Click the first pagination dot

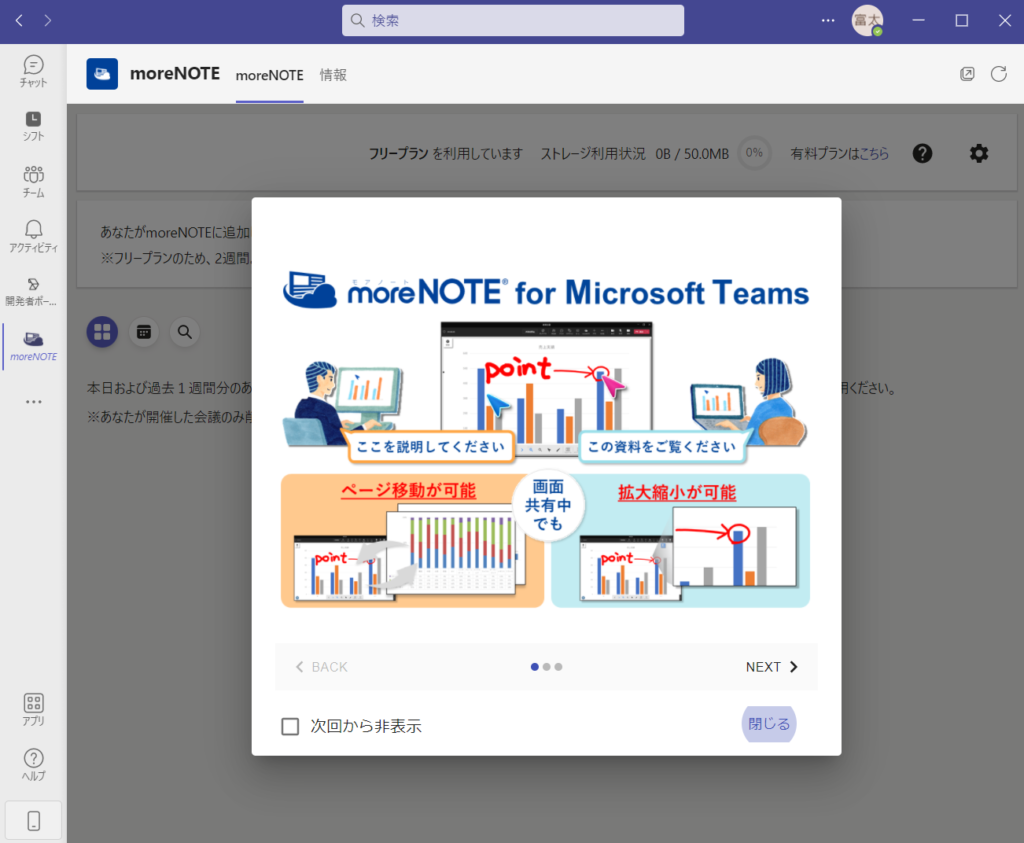click(535, 667)
